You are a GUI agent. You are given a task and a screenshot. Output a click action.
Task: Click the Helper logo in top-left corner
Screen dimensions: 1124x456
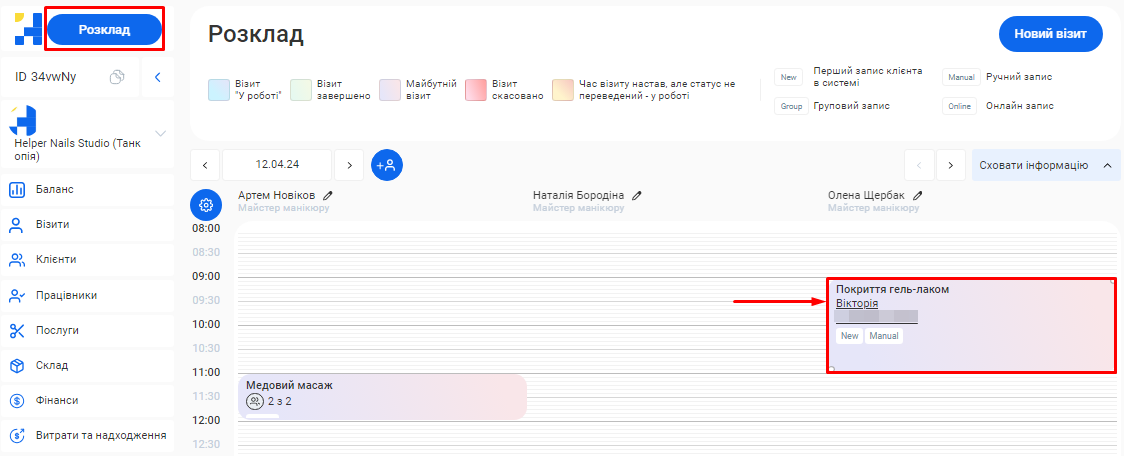coord(28,29)
